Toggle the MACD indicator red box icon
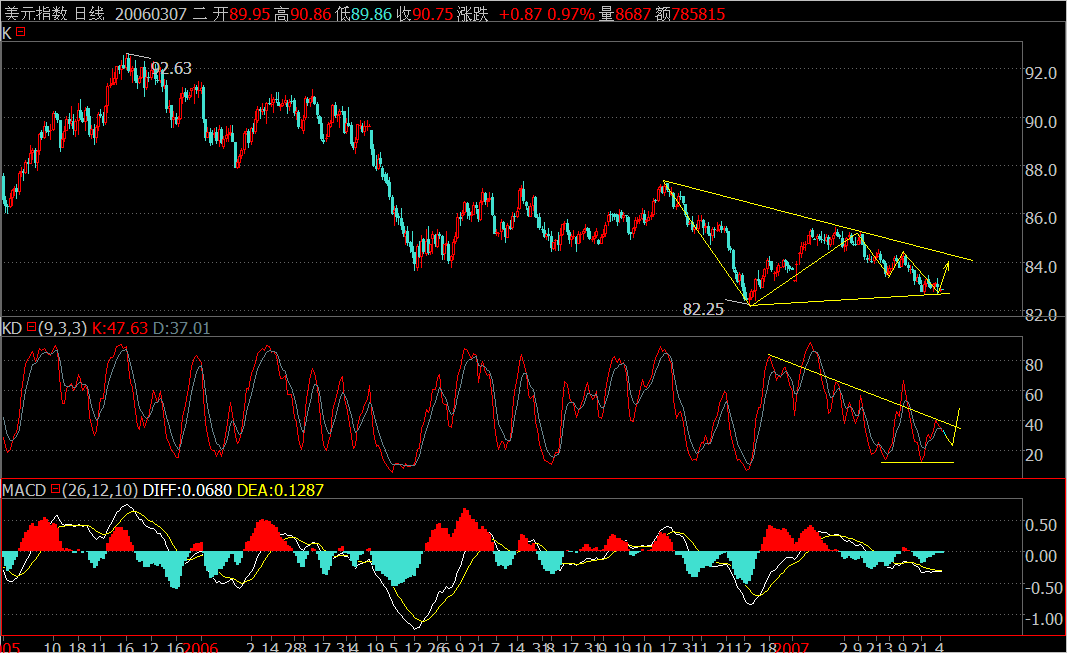This screenshot has height=653, width=1067. [56, 489]
